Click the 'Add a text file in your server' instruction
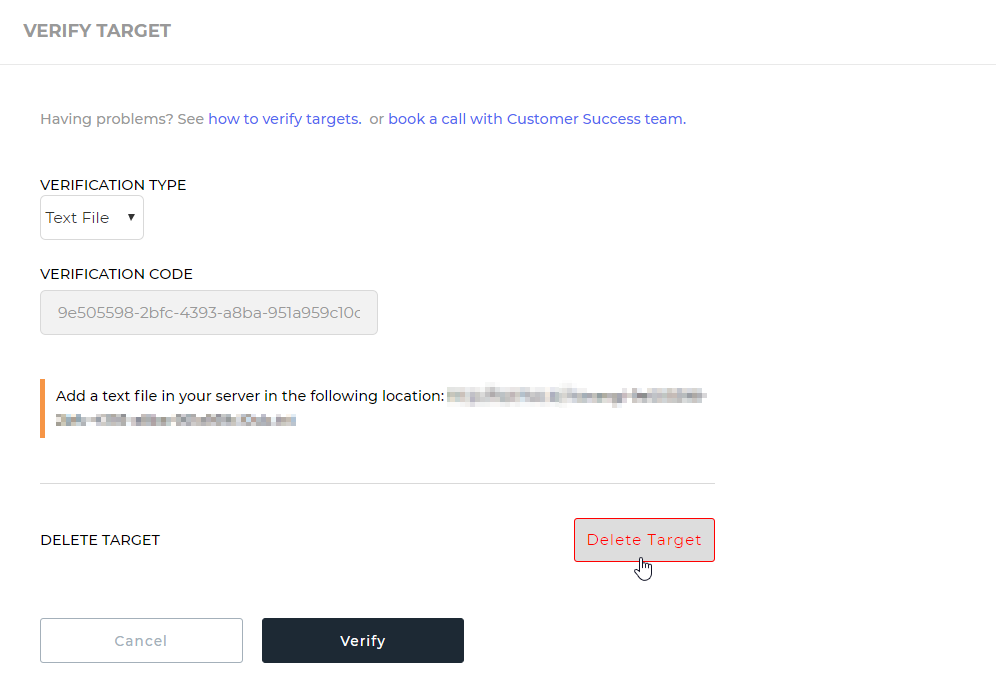 (250, 396)
